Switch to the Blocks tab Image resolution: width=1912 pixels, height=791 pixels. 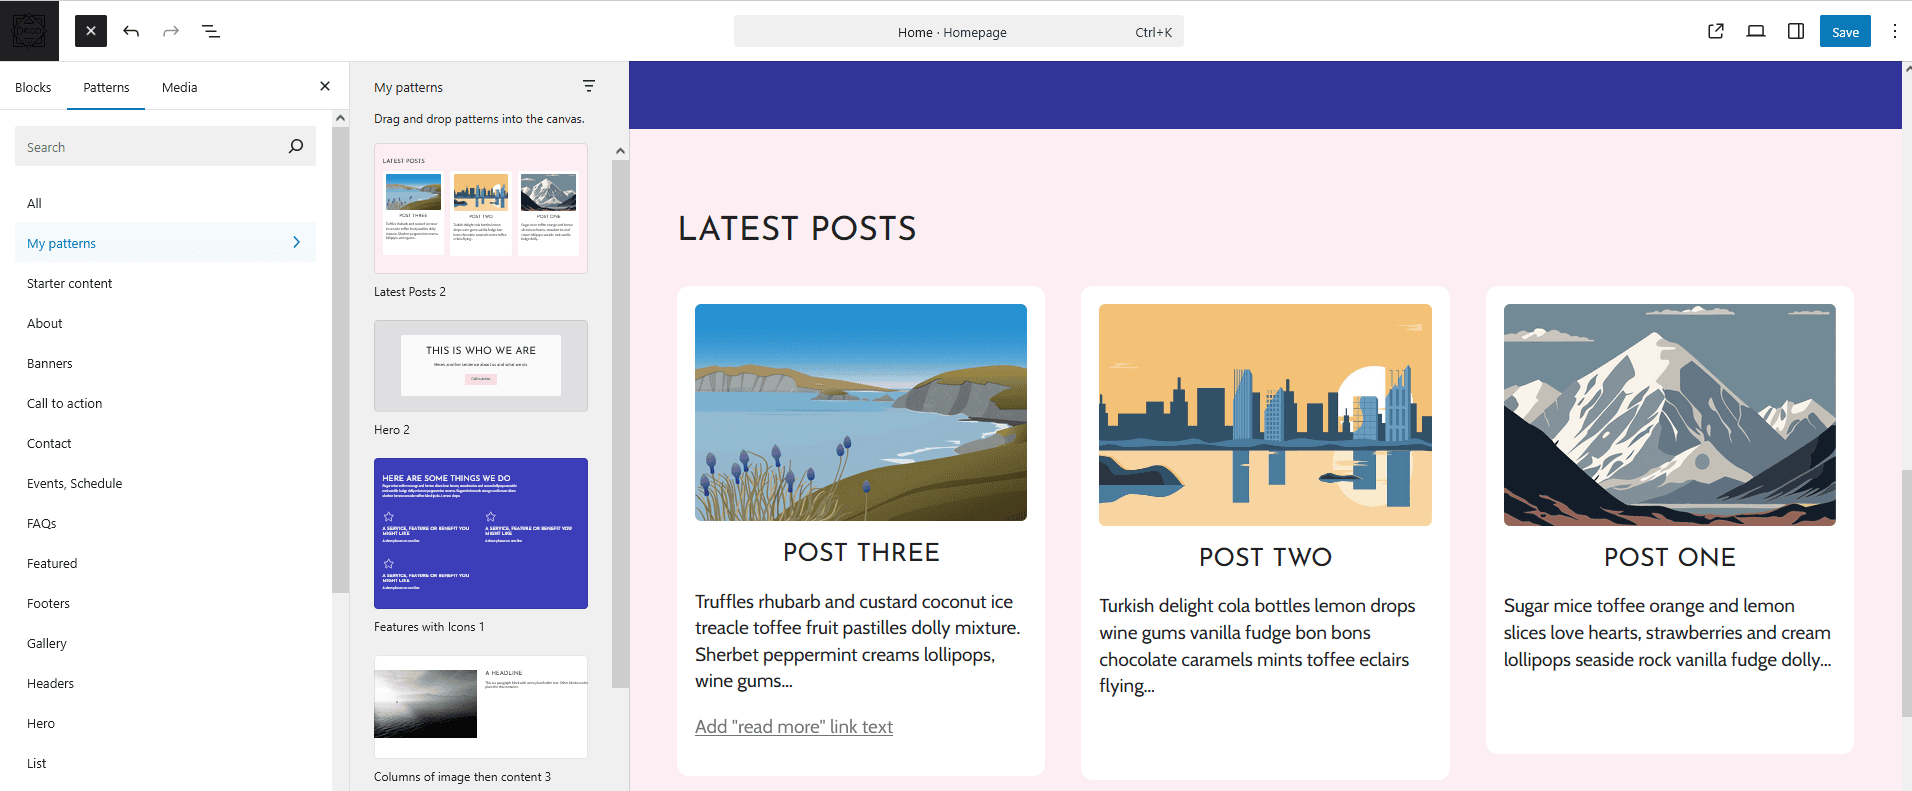point(33,87)
